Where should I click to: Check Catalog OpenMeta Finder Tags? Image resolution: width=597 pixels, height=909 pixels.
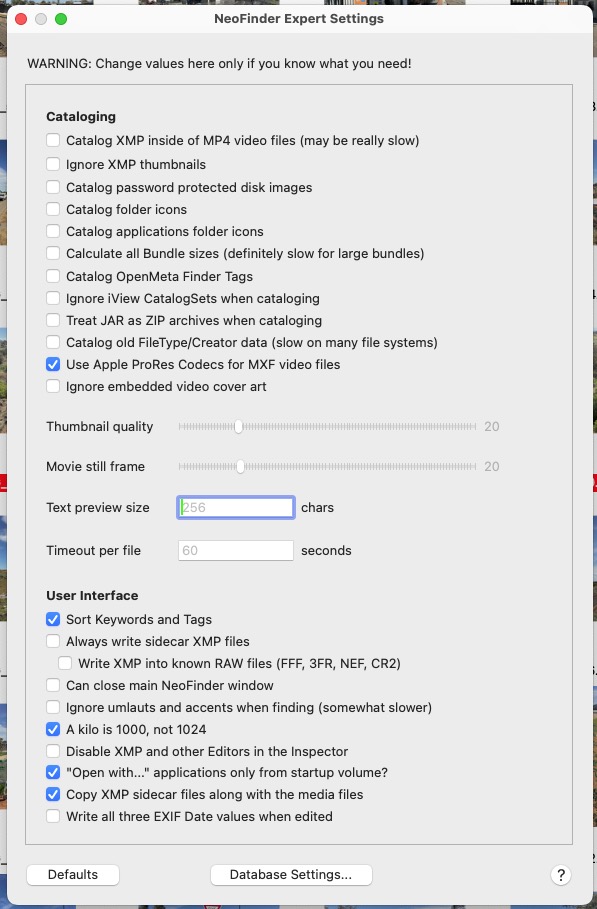pyautogui.click(x=52, y=276)
